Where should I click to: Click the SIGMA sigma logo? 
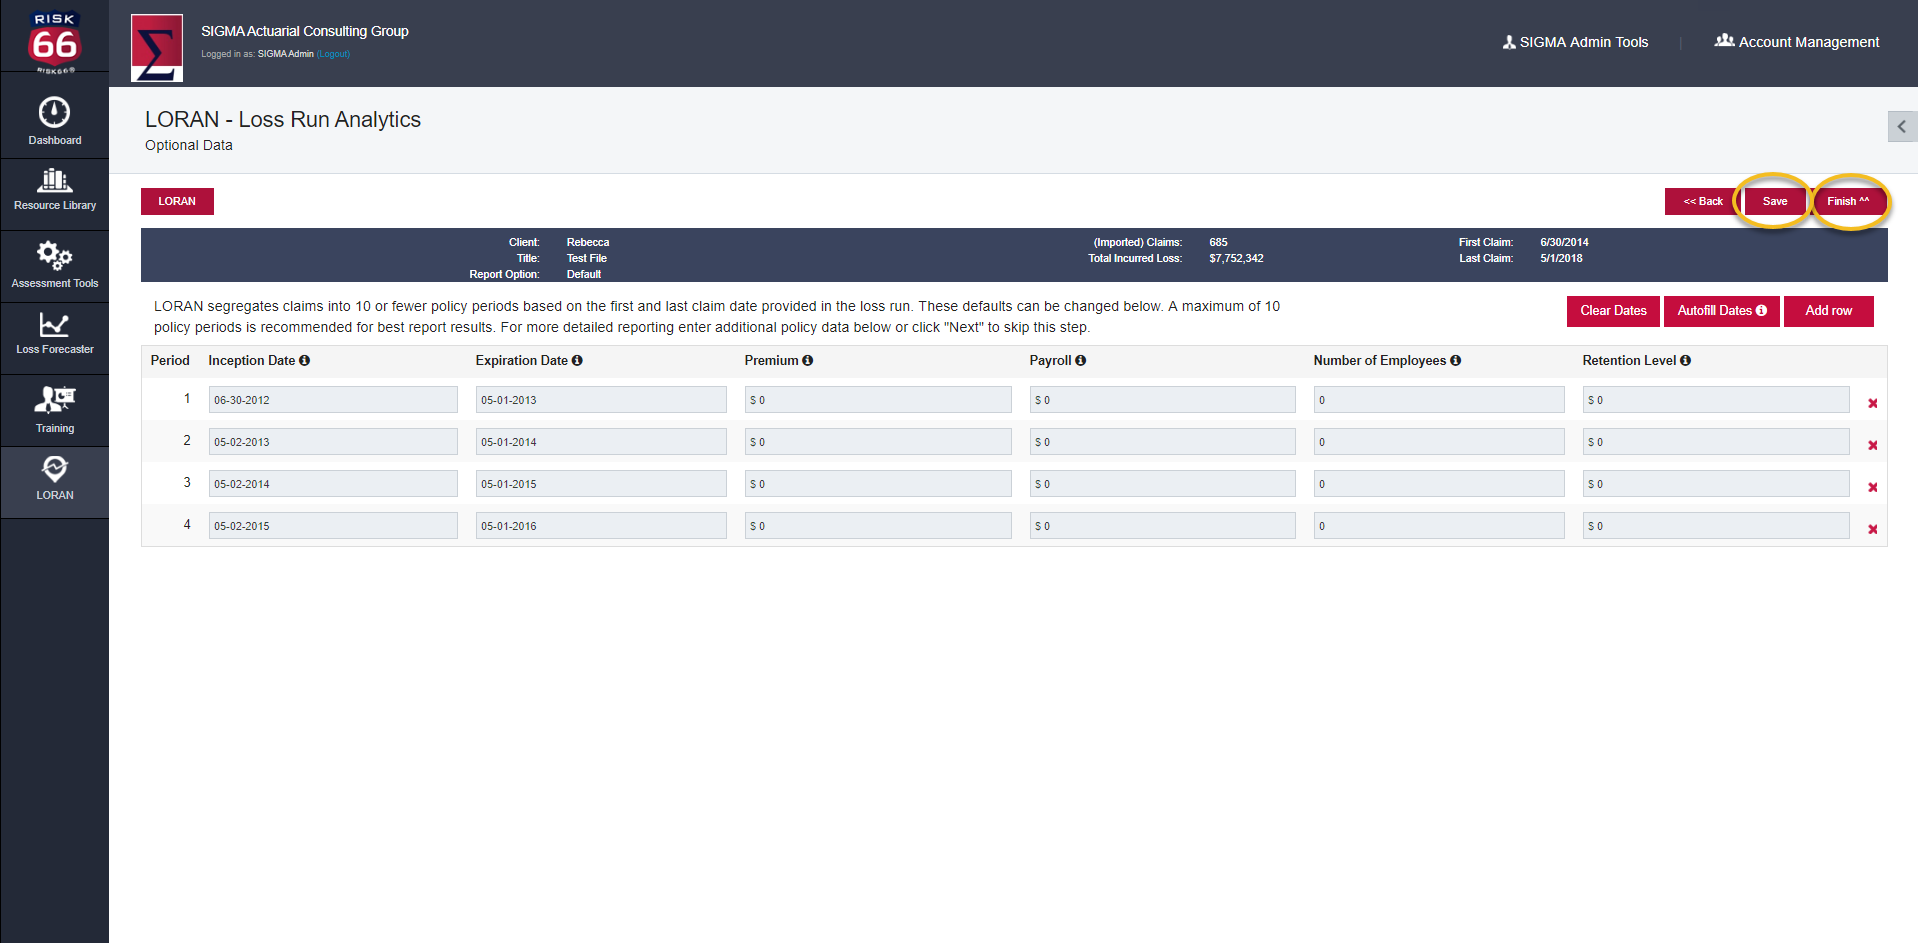click(157, 48)
